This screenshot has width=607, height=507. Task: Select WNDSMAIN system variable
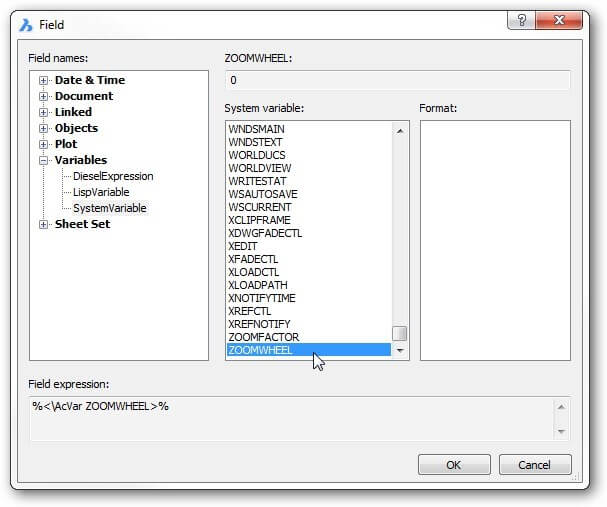pos(309,129)
